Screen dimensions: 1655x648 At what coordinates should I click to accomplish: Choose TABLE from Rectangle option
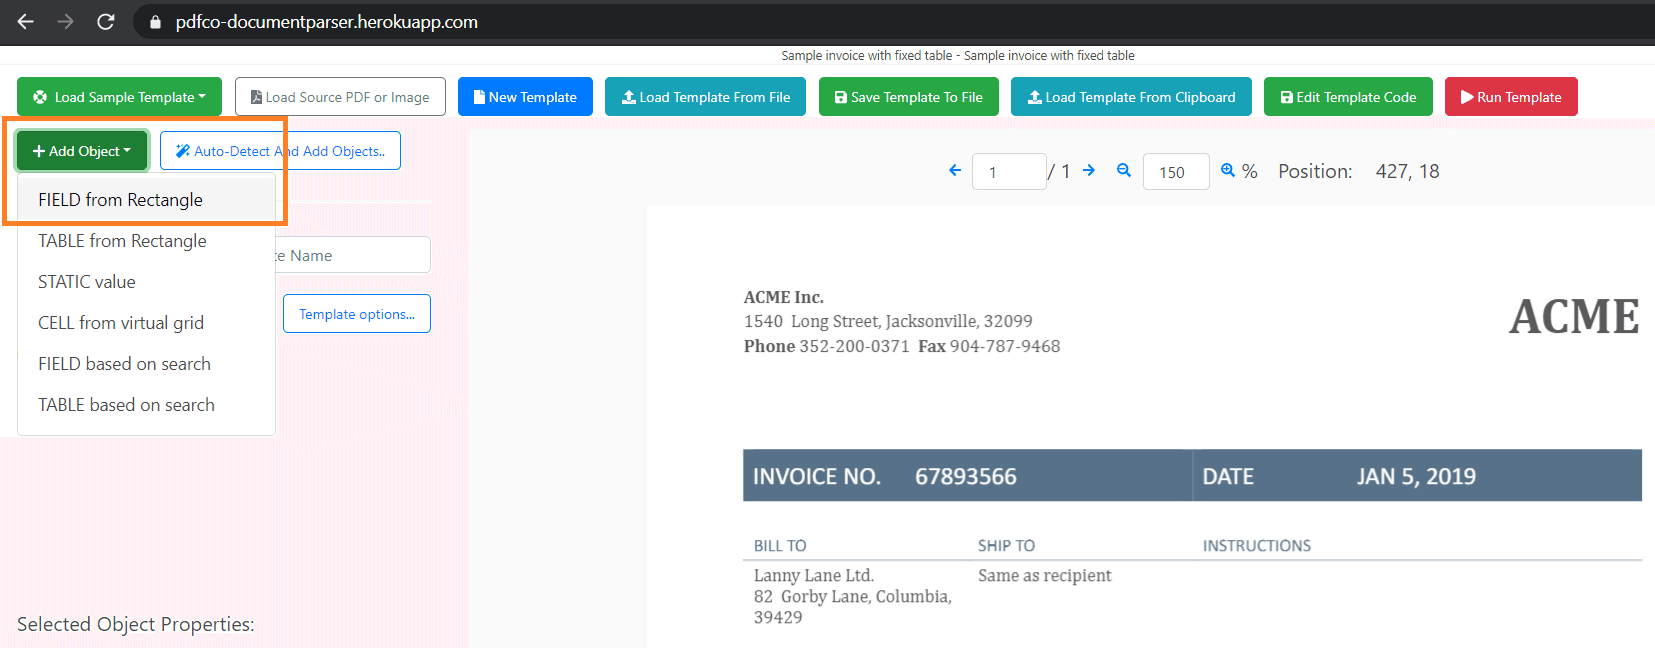[x=122, y=241]
